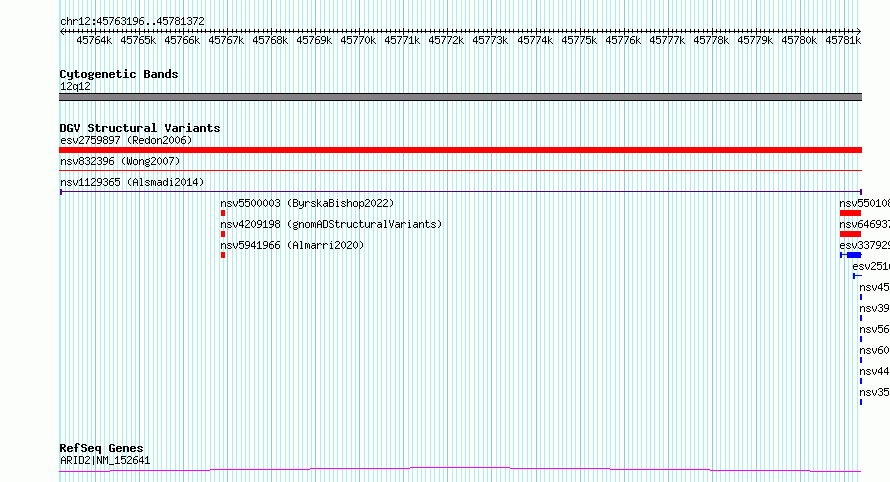Click the purple nsv1129365 variant line

pyautogui.click(x=460, y=192)
